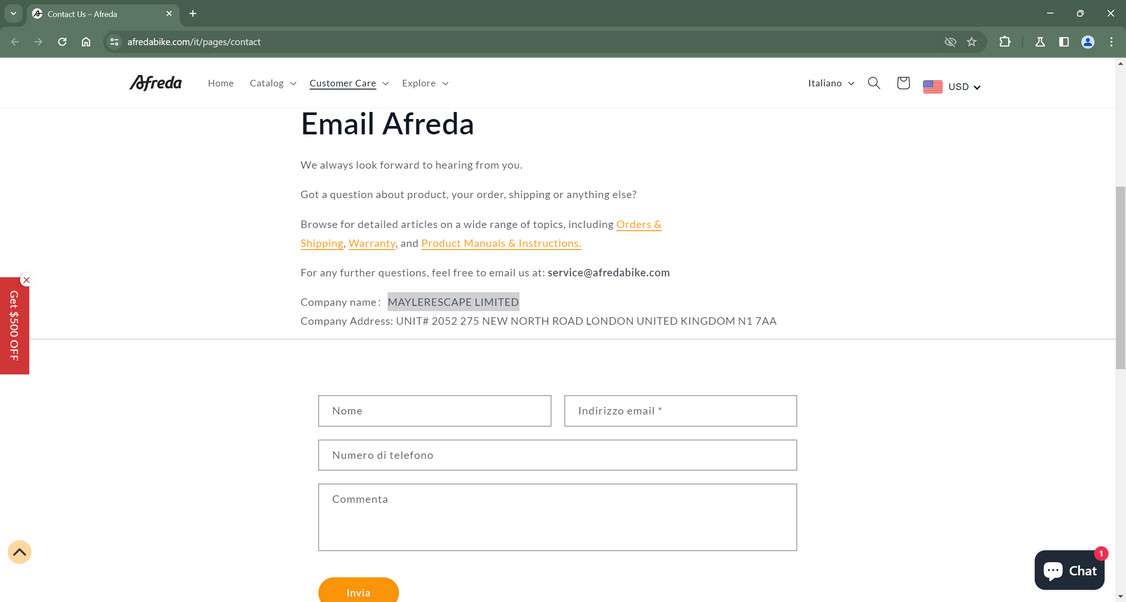Open the site search icon
The height and width of the screenshot is (602, 1126).
(873, 84)
